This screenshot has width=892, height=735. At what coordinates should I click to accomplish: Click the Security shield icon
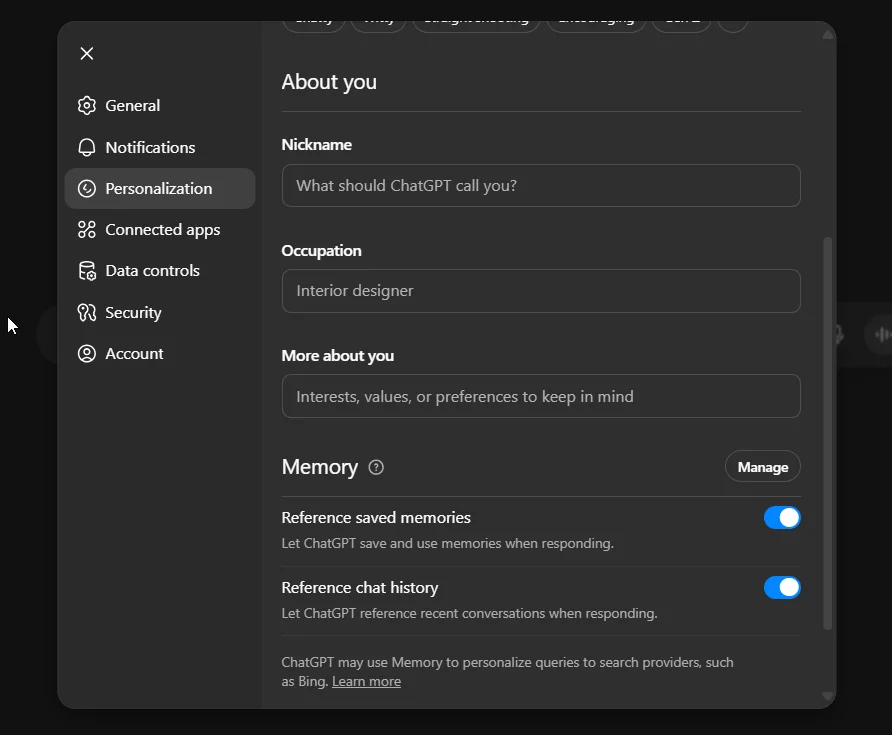(x=86, y=312)
